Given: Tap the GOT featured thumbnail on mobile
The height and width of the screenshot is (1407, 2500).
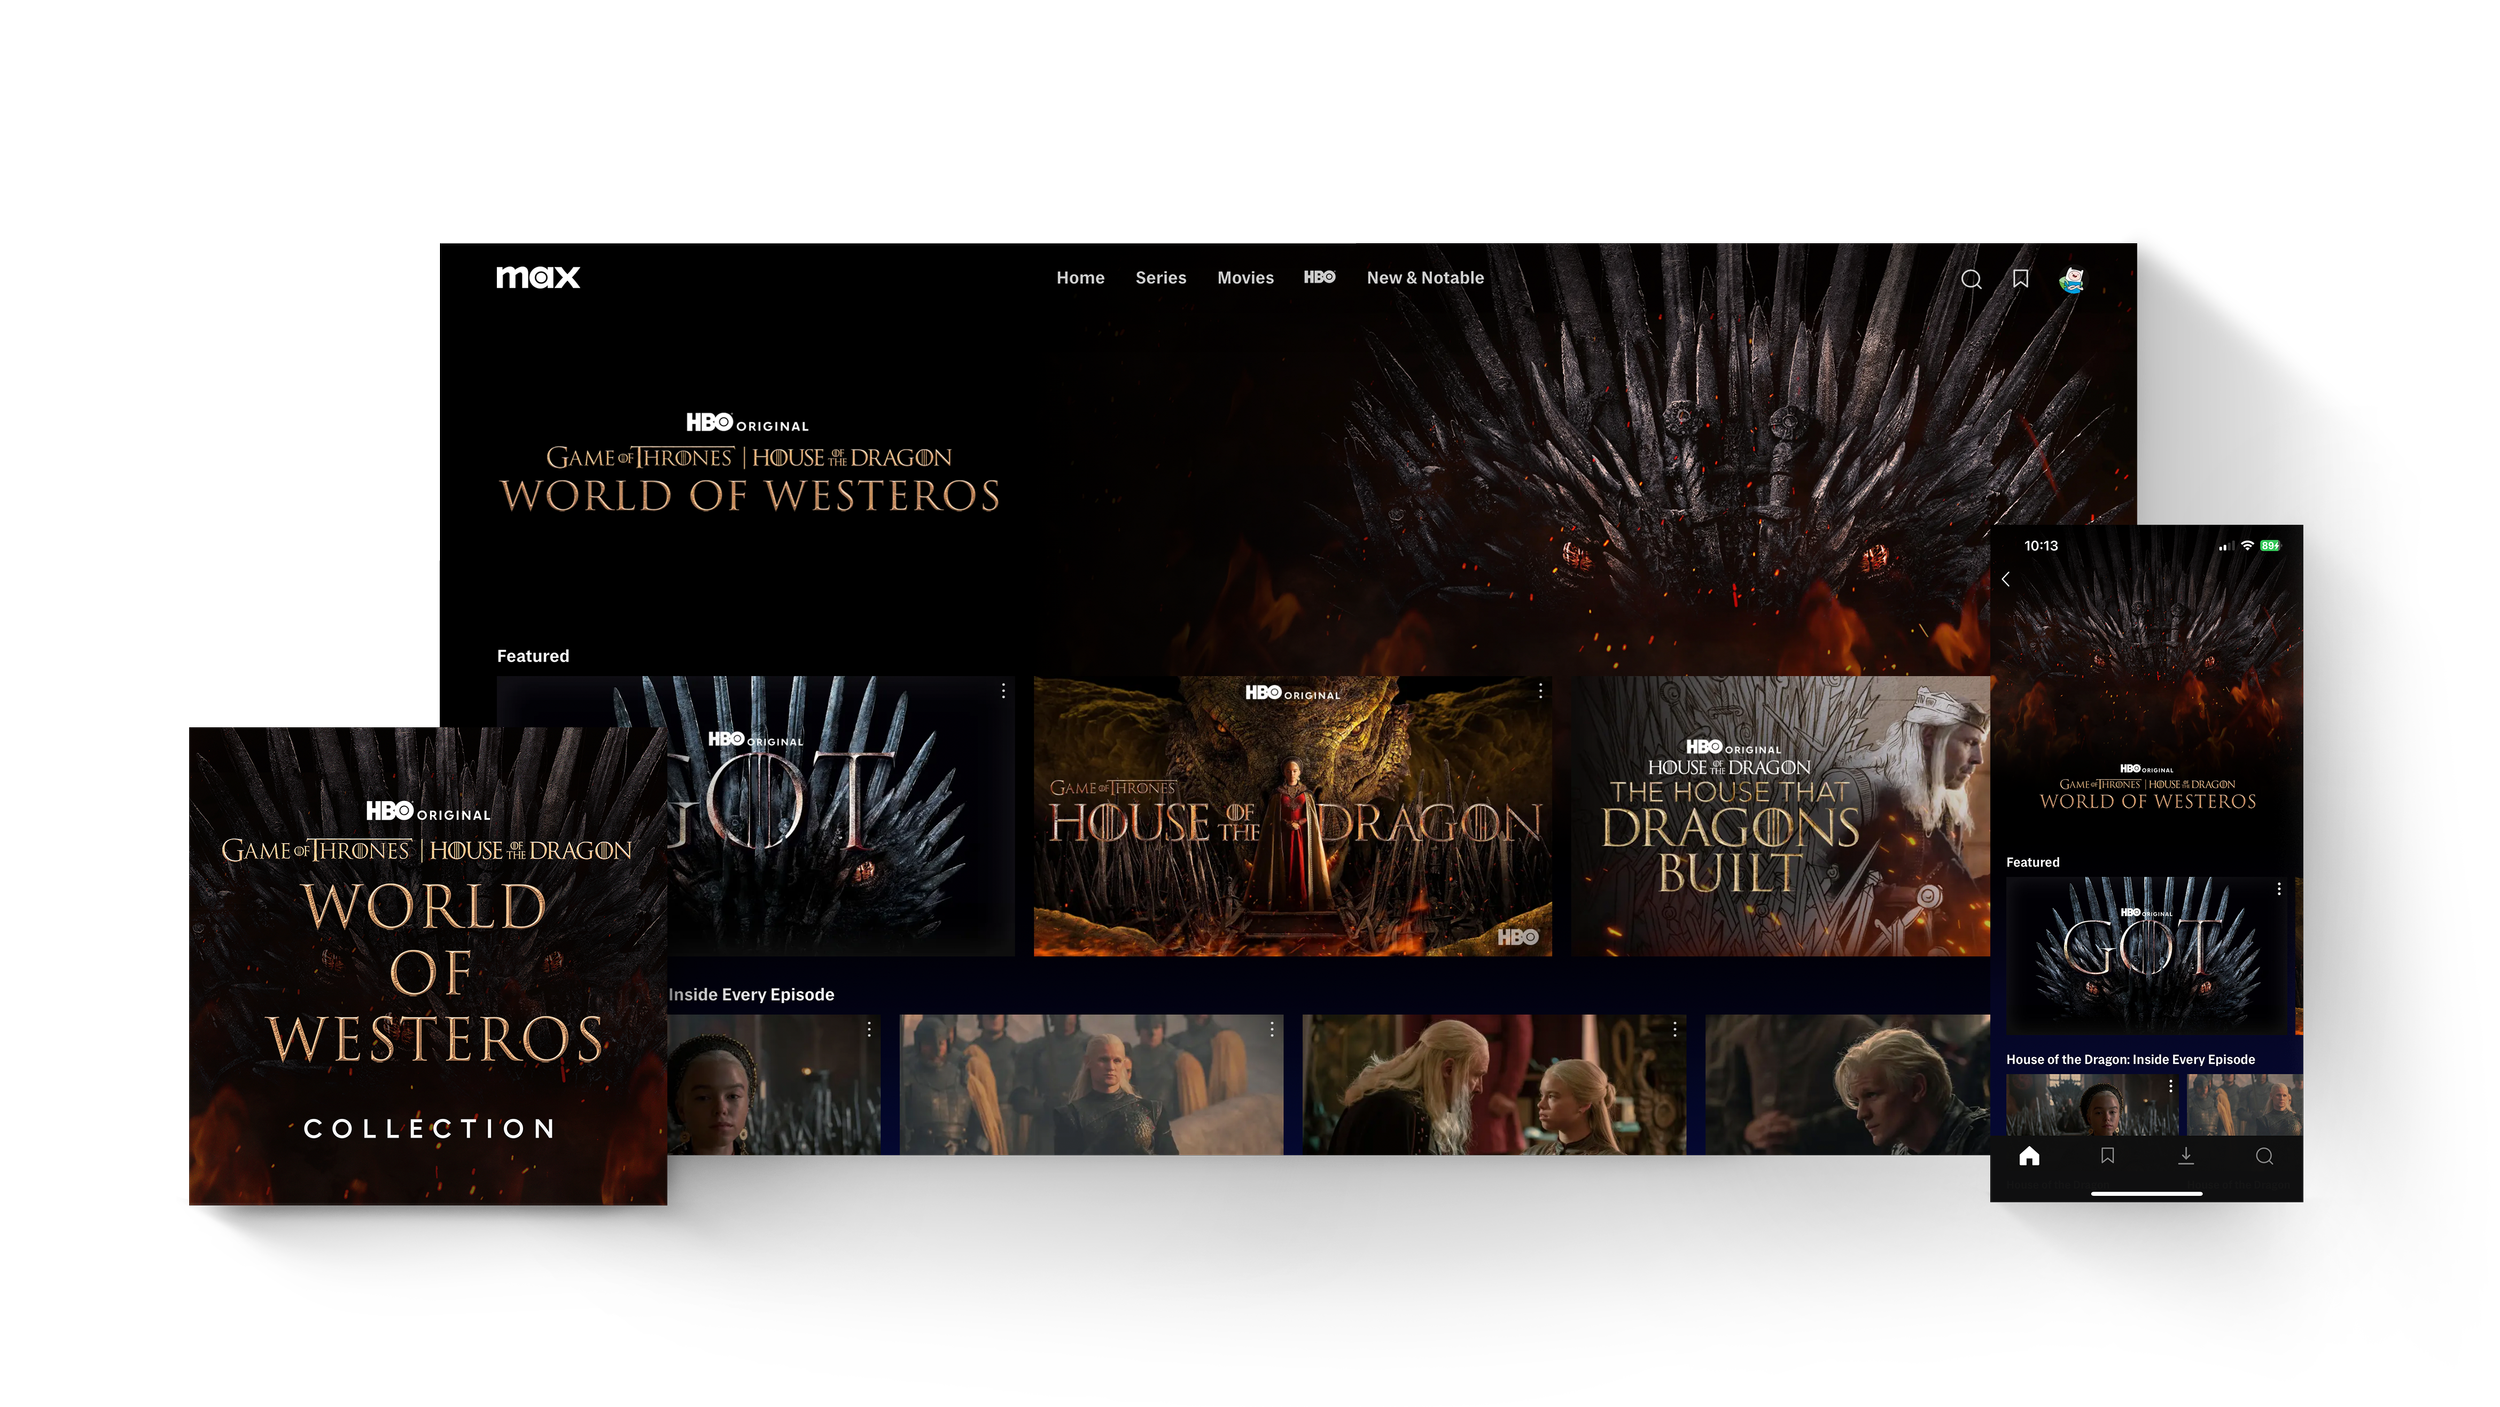Looking at the screenshot, I should [x=2146, y=956].
